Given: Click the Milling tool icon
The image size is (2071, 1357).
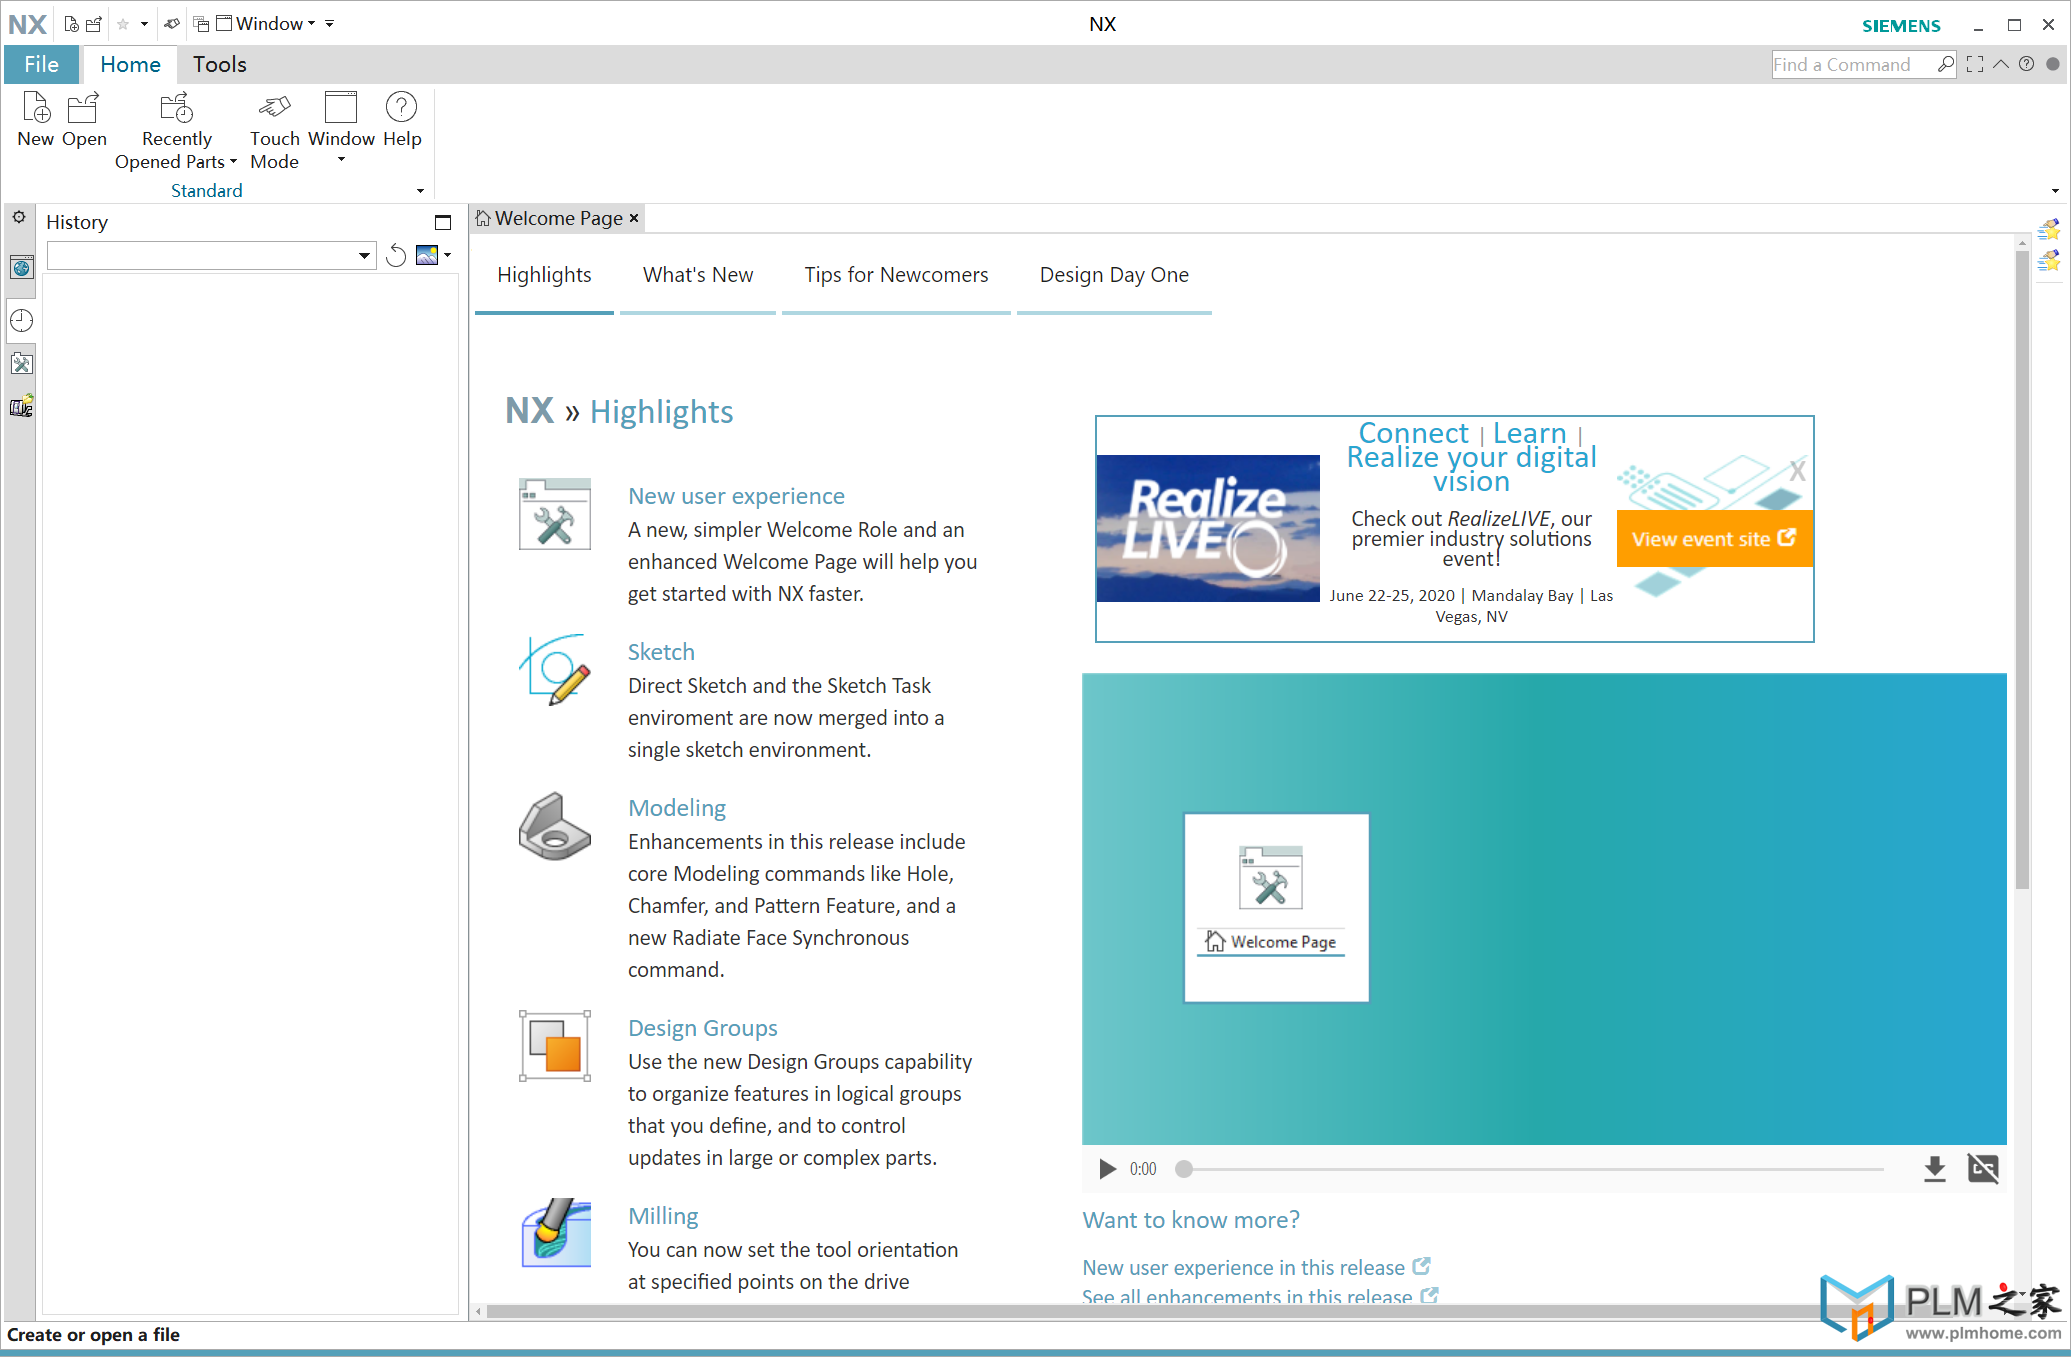Looking at the screenshot, I should point(556,1233).
